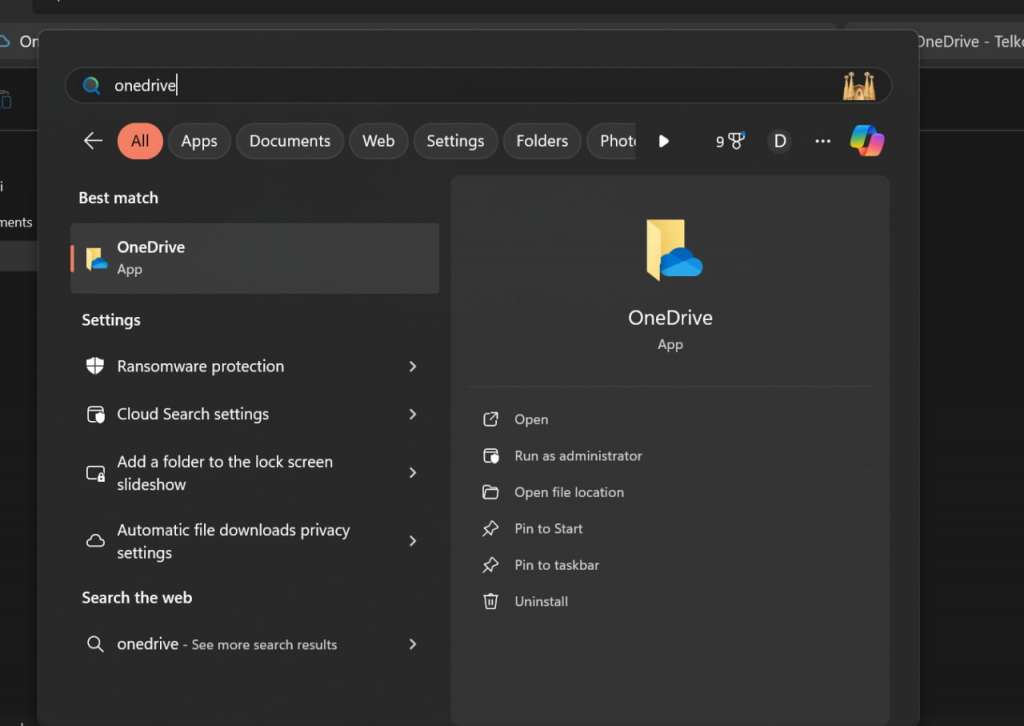Open Windows Copilot from the search bar

[x=866, y=141]
